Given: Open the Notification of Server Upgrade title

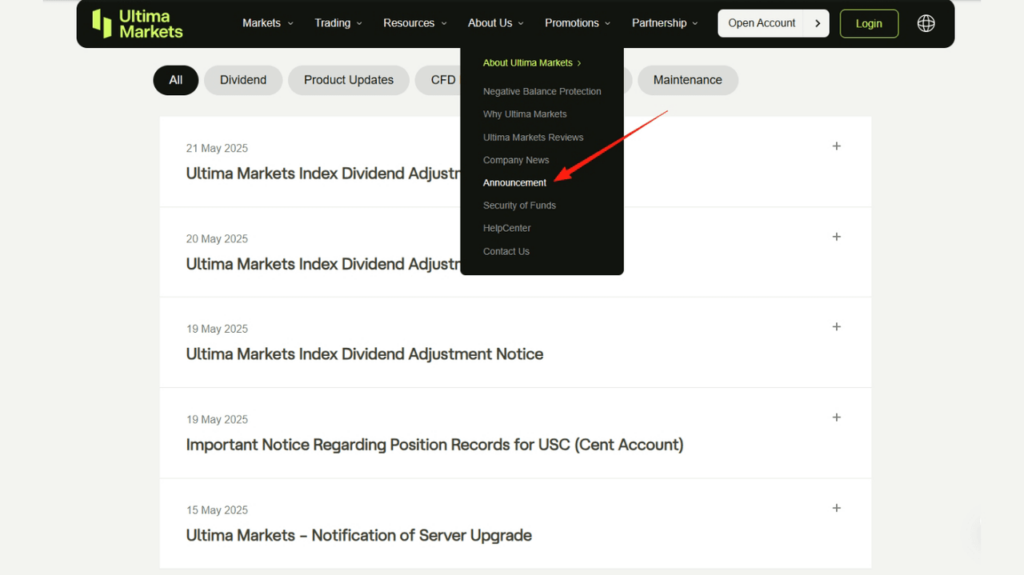Looking at the screenshot, I should (x=359, y=535).
